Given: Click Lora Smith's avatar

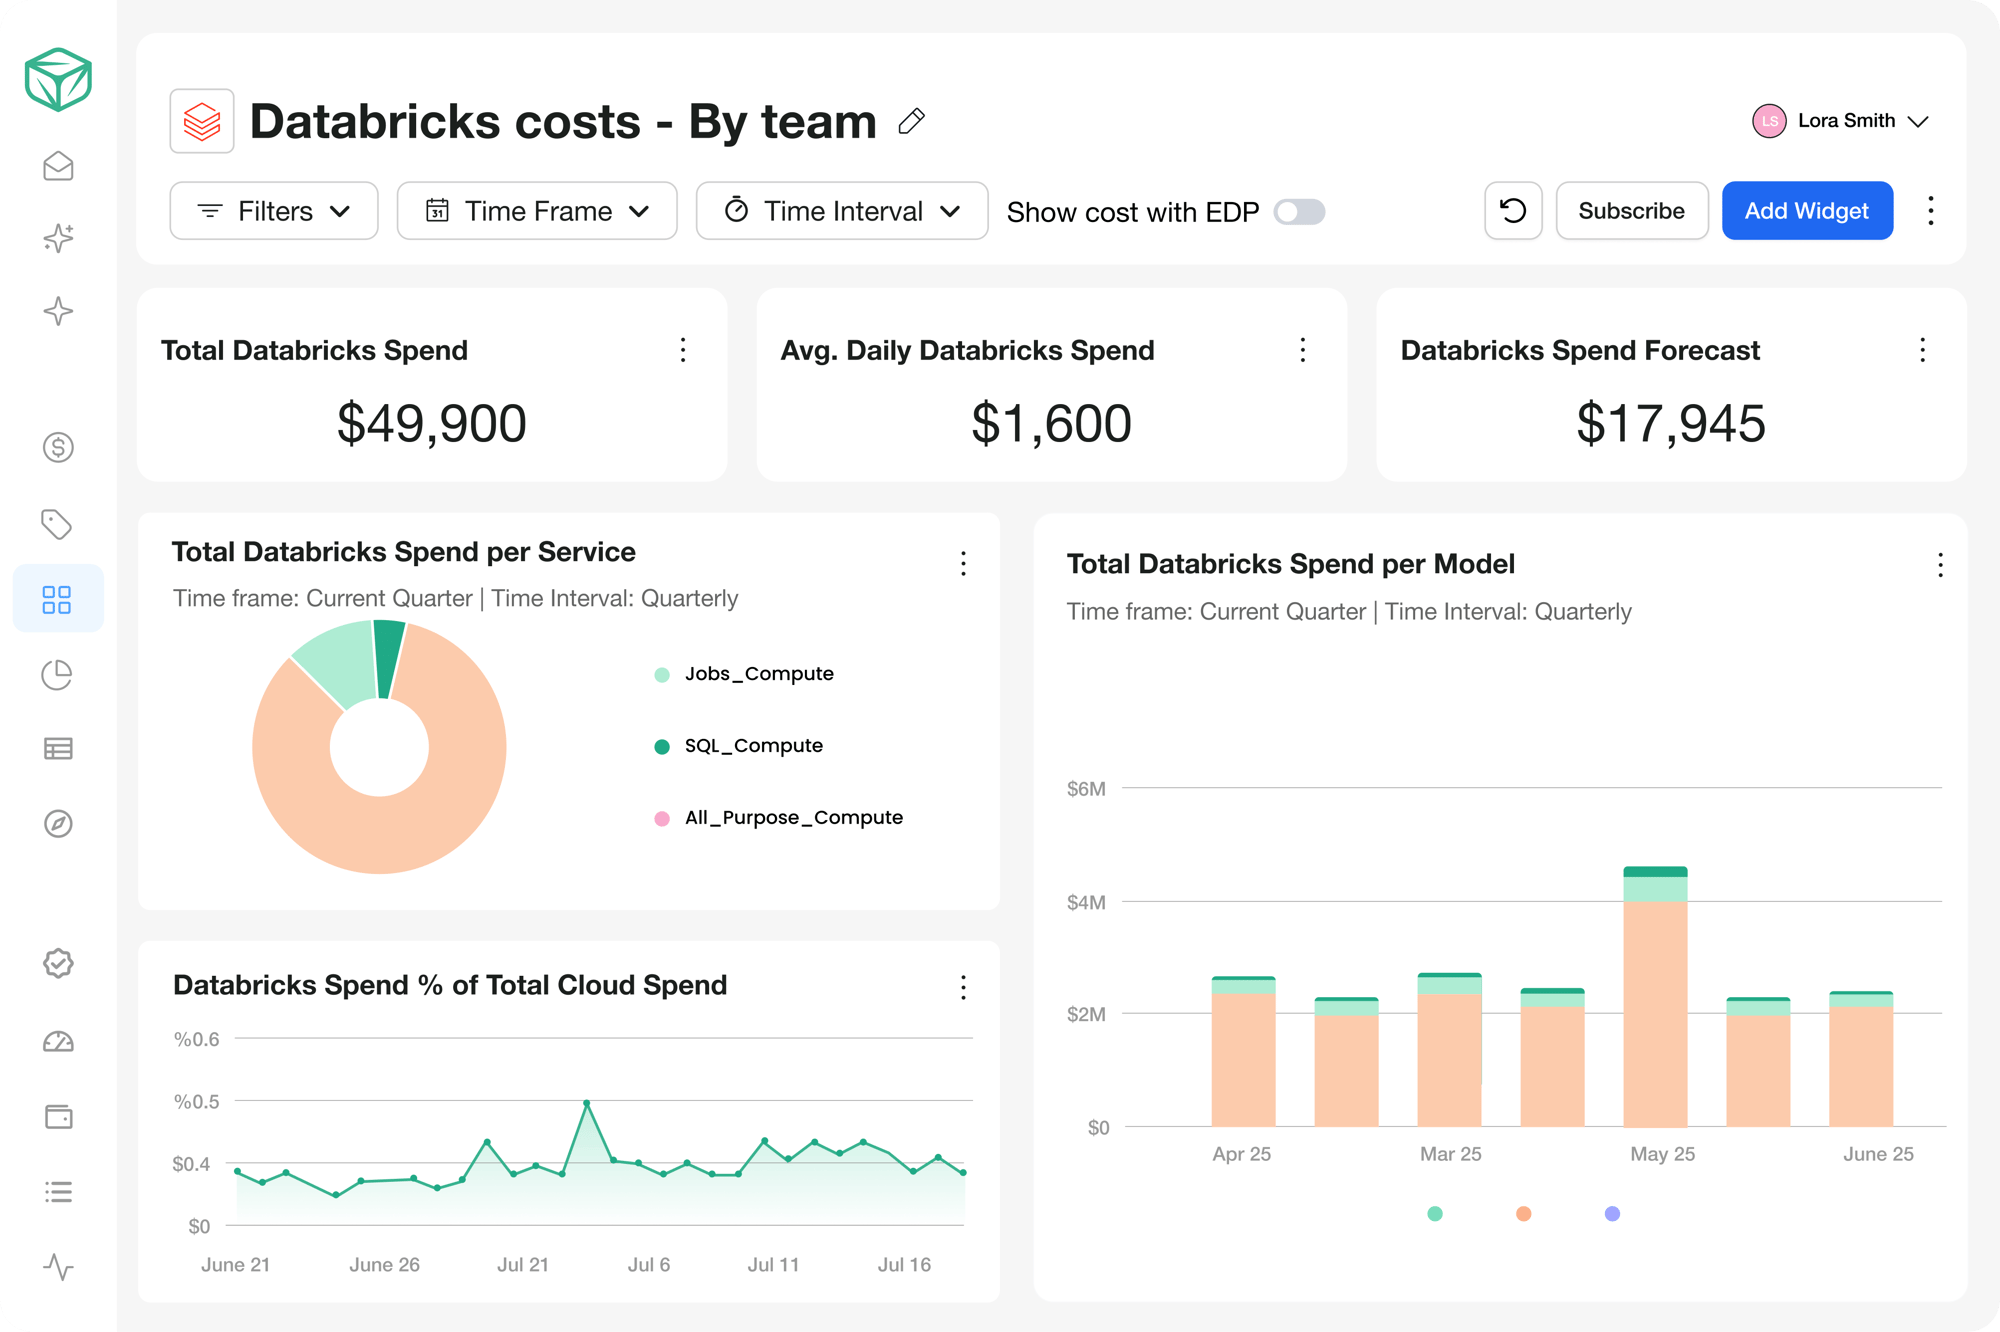Looking at the screenshot, I should point(1769,121).
